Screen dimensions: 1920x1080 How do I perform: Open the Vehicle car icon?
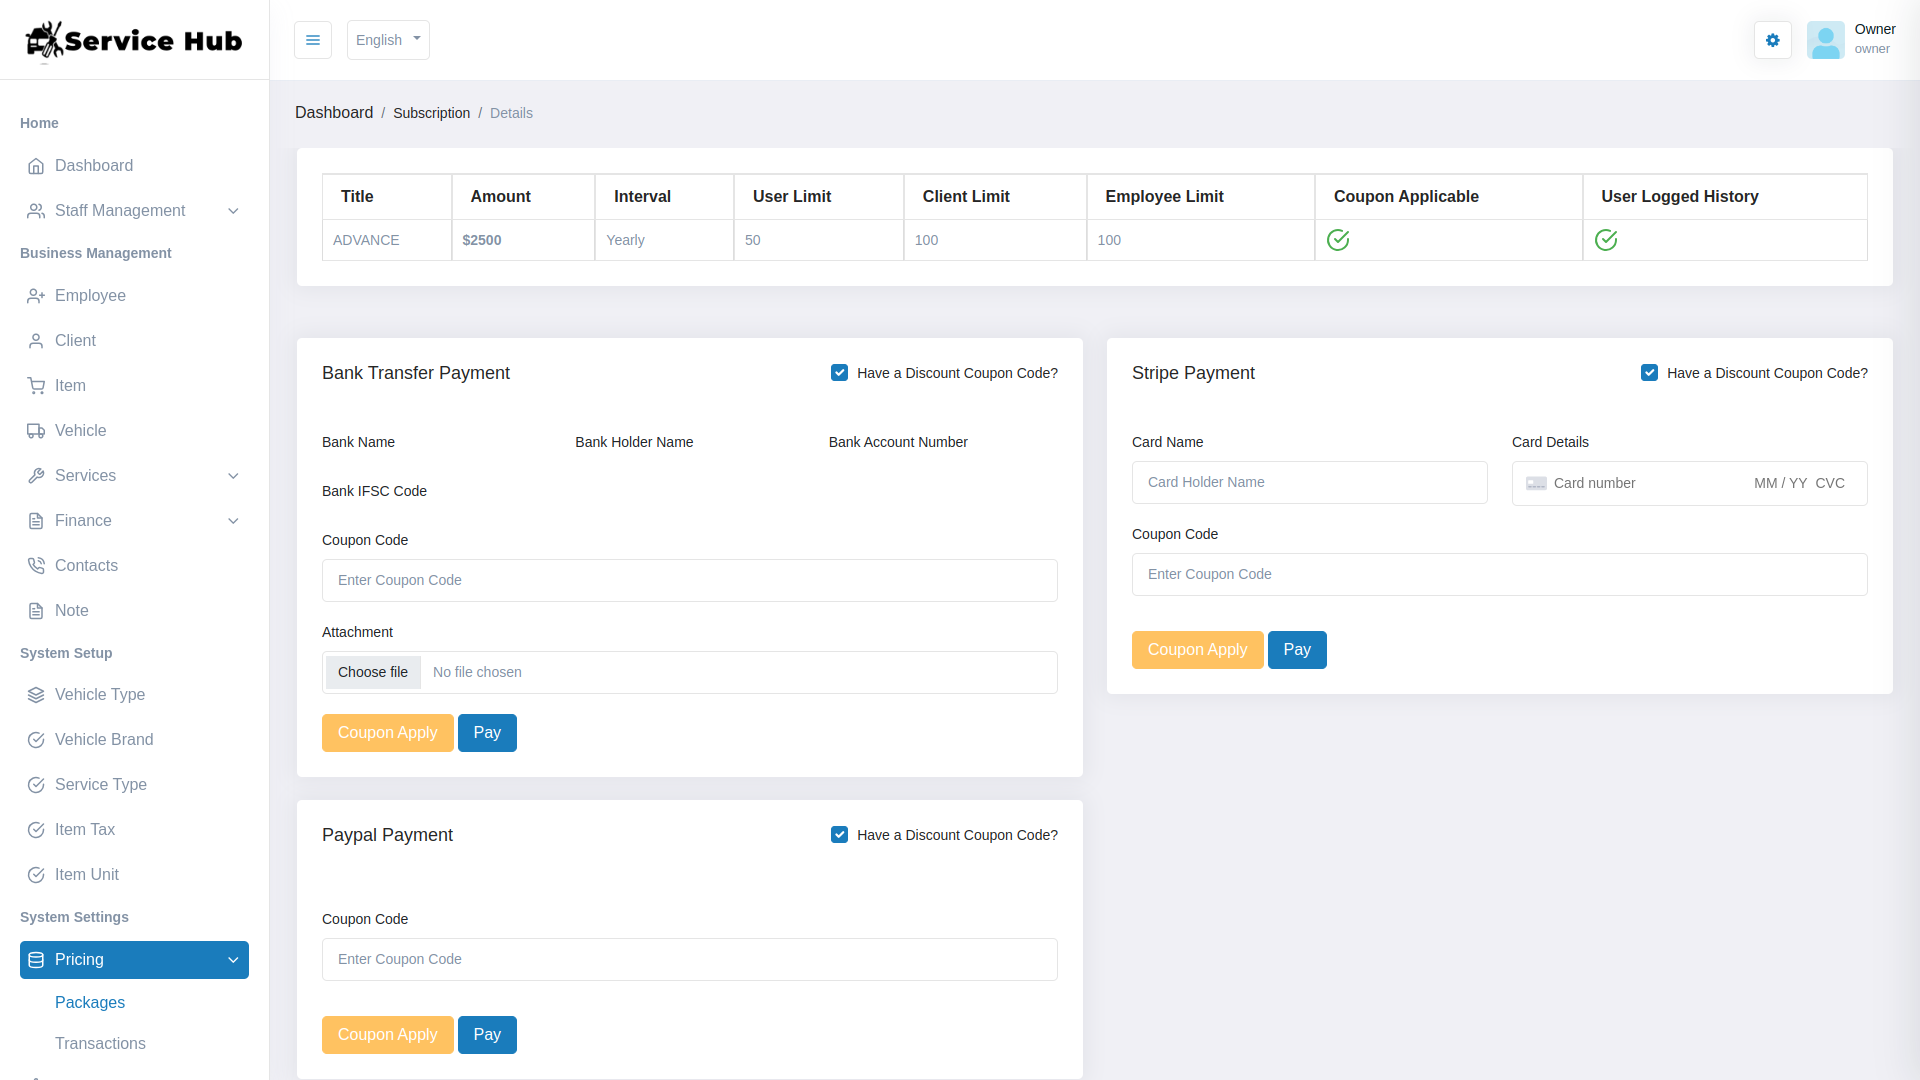tap(37, 430)
